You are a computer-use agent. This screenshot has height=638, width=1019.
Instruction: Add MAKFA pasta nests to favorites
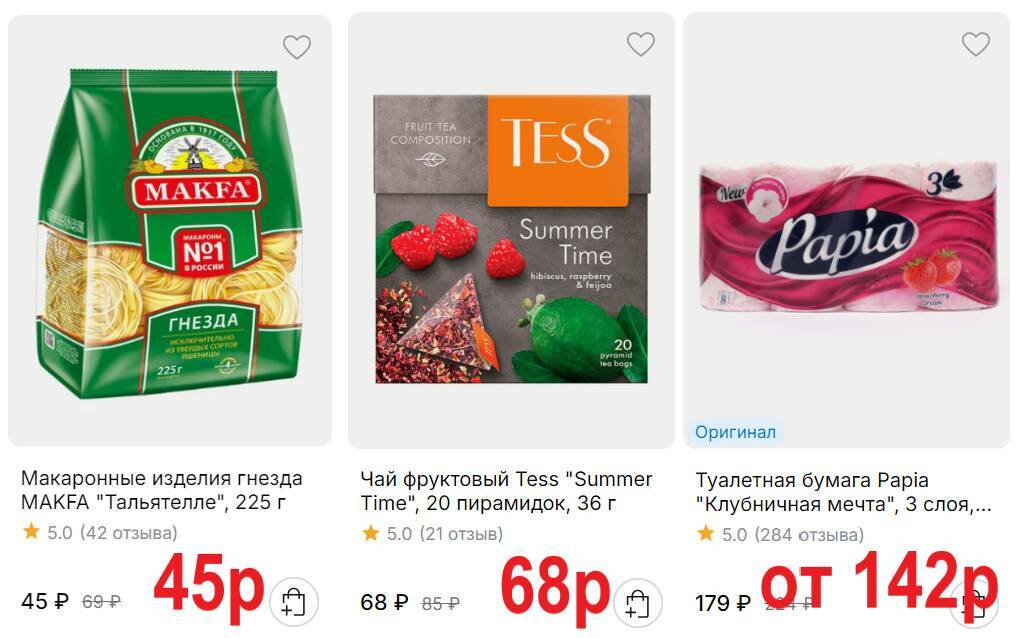coord(297,47)
